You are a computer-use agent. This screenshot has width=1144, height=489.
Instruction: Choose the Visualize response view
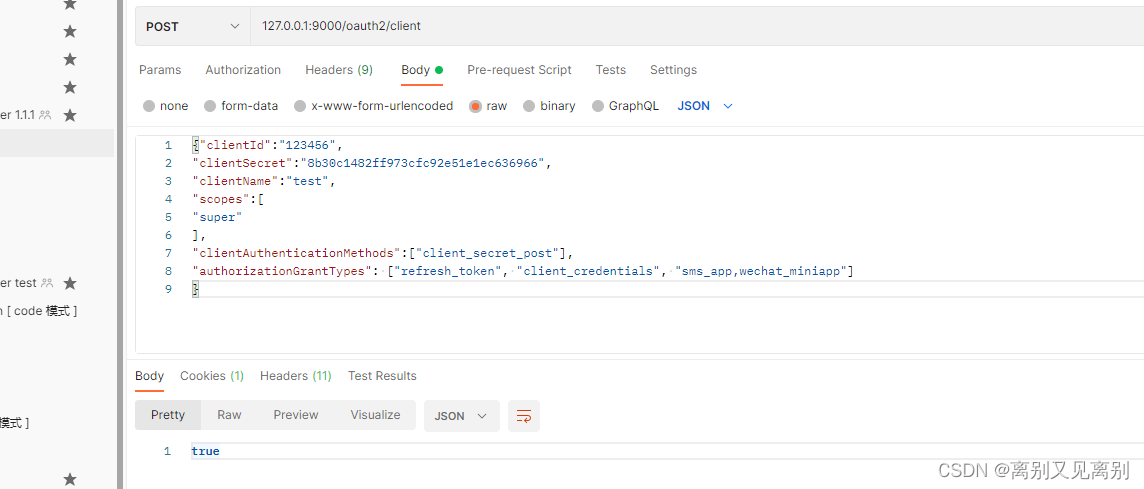375,415
